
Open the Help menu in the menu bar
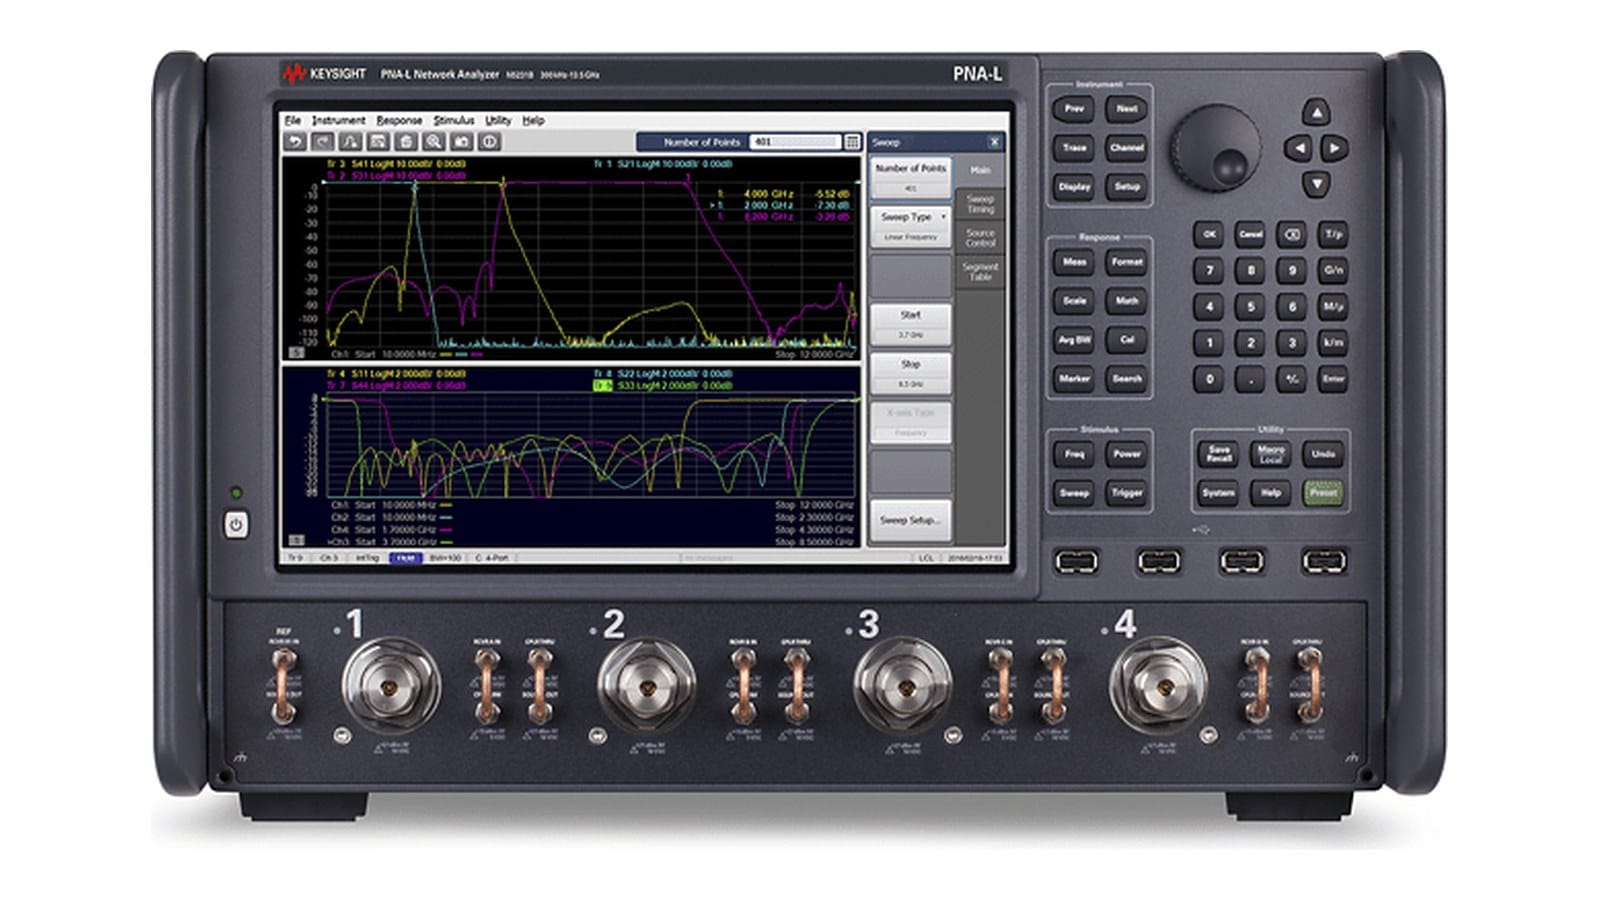pos(533,120)
